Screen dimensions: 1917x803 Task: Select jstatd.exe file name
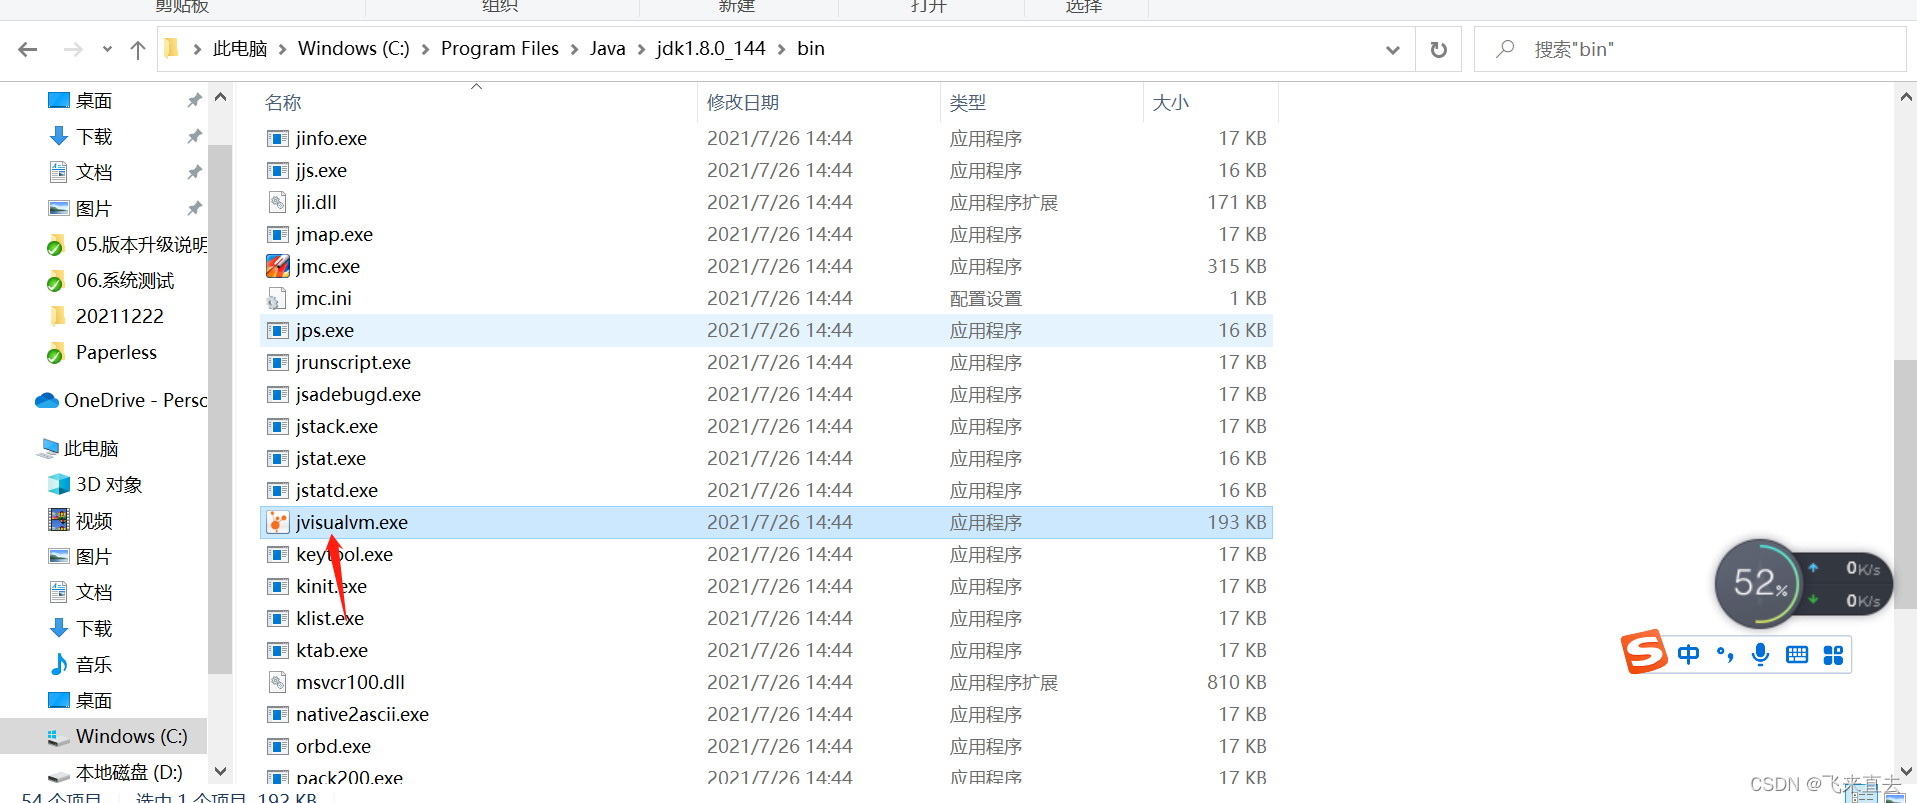click(337, 490)
